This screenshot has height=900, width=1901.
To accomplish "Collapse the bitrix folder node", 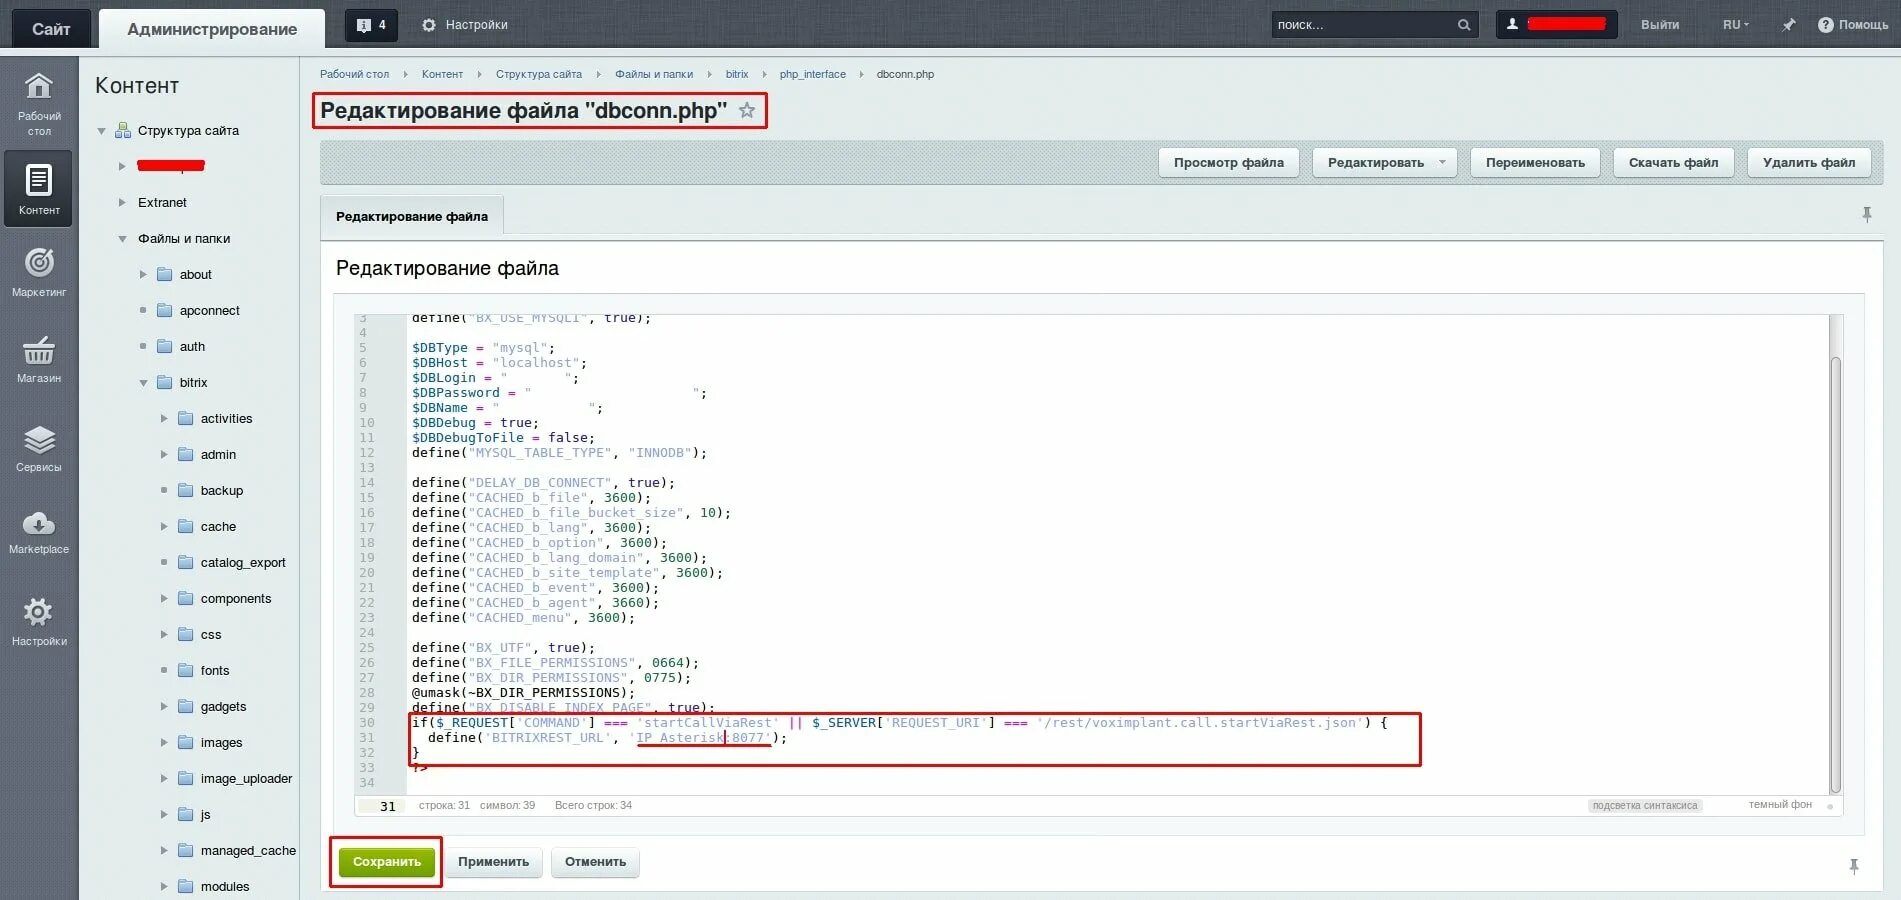I will point(143,383).
